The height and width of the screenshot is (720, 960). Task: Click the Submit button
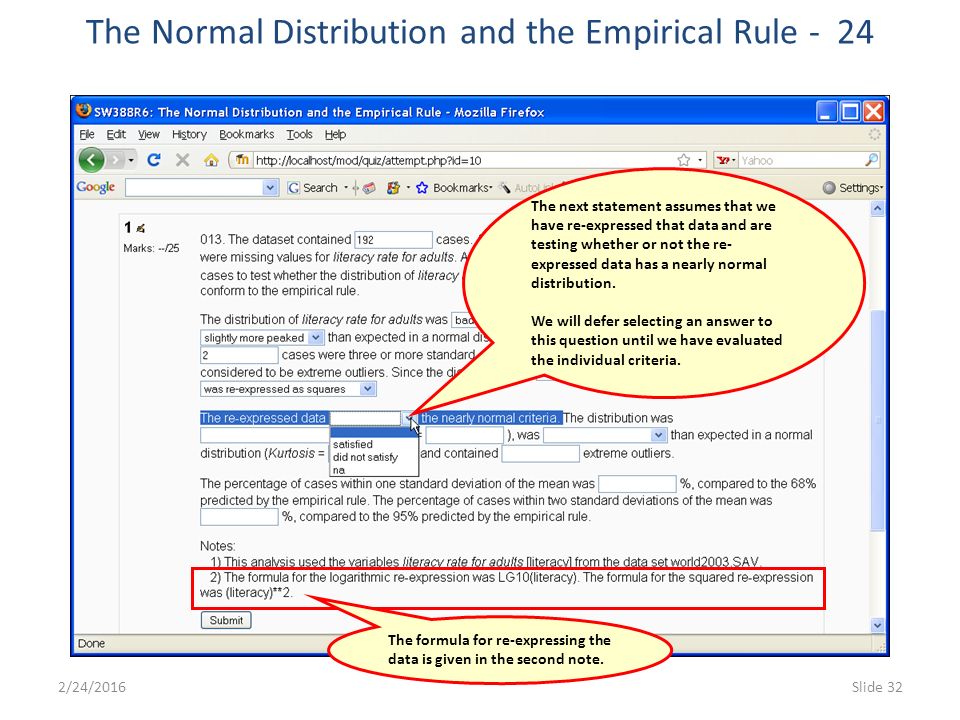click(x=226, y=620)
